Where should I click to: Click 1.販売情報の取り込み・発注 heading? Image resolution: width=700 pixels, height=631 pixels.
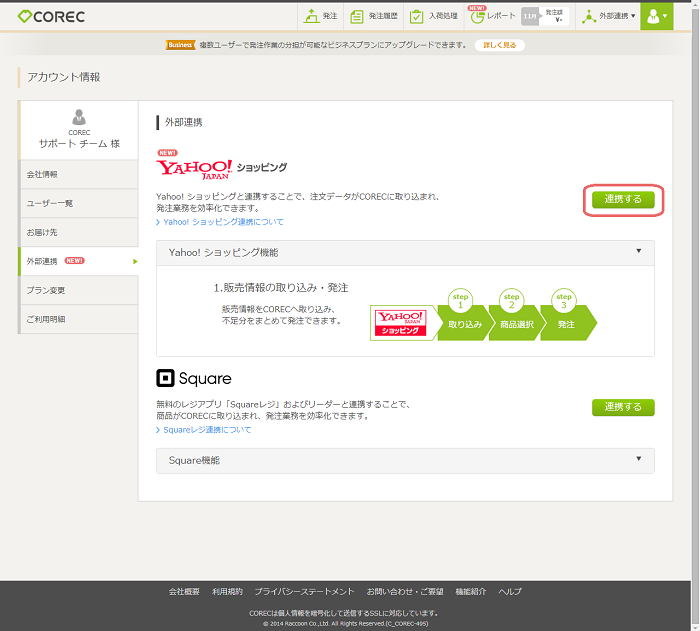[281, 288]
